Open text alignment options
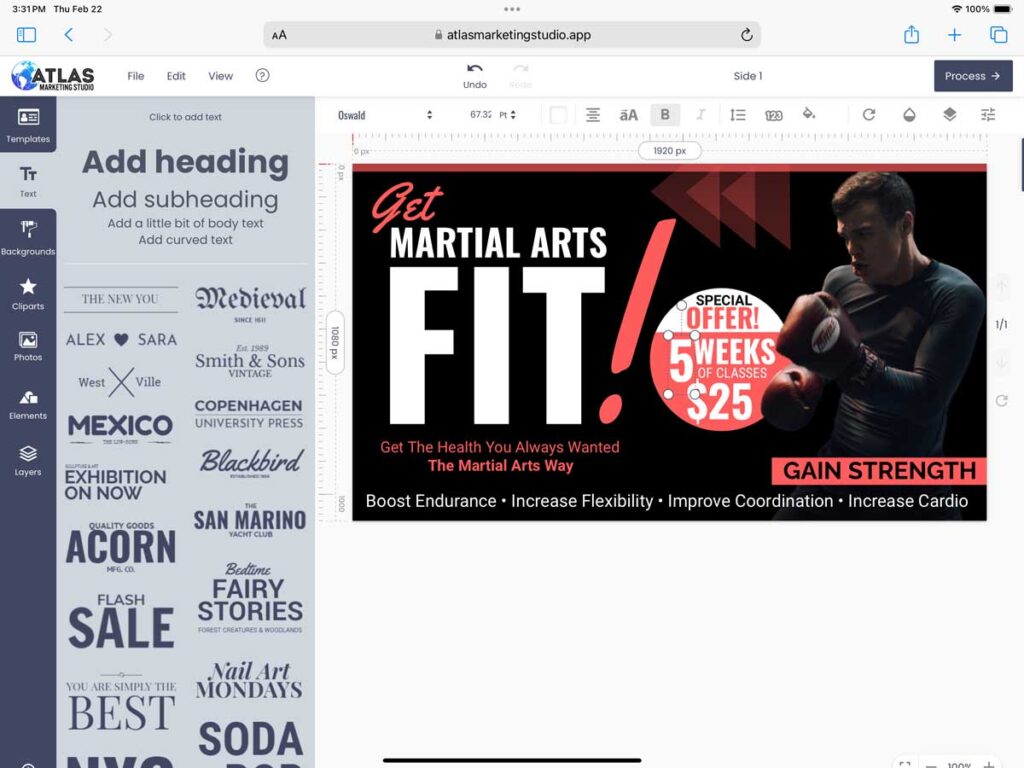Viewport: 1024px width, 768px height. coord(592,115)
